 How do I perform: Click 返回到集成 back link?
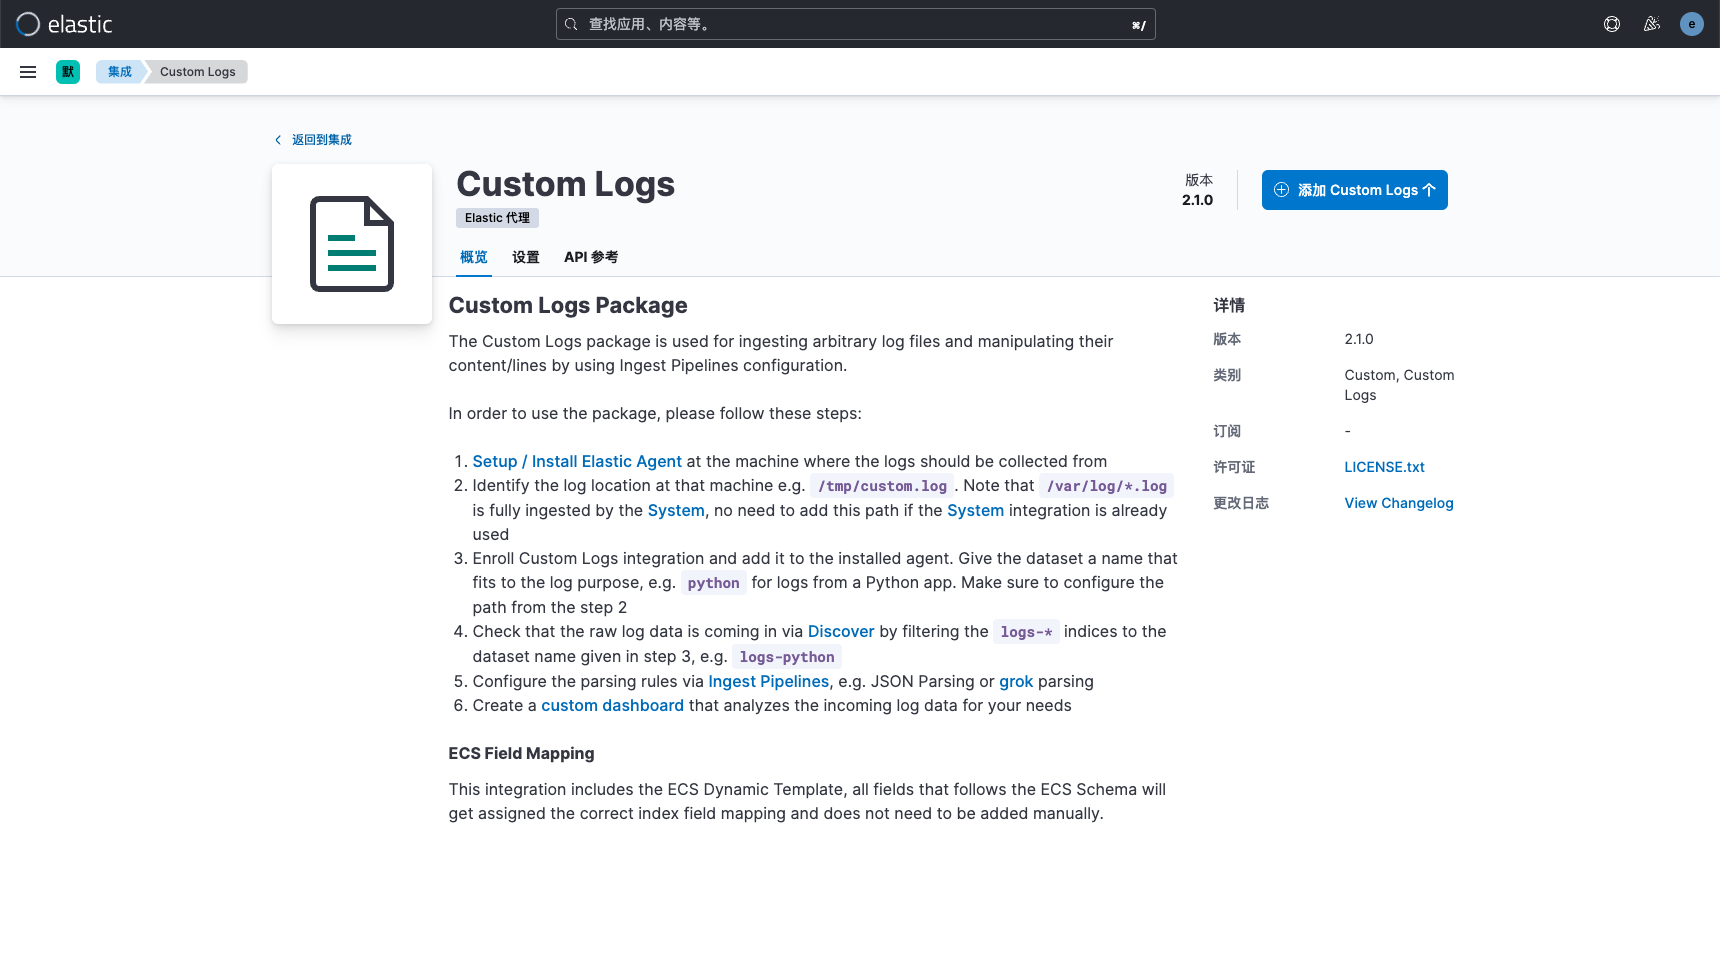tap(313, 140)
